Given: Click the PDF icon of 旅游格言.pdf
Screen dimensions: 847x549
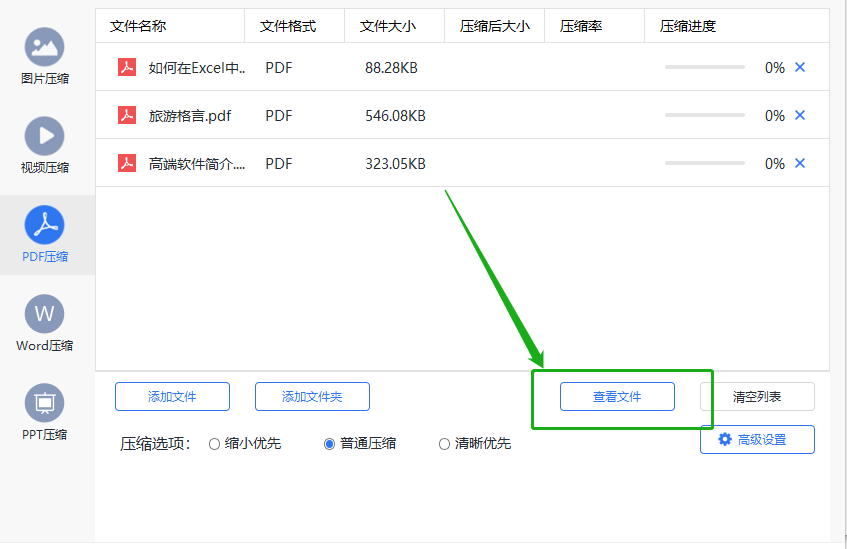Looking at the screenshot, I should click(127, 115).
